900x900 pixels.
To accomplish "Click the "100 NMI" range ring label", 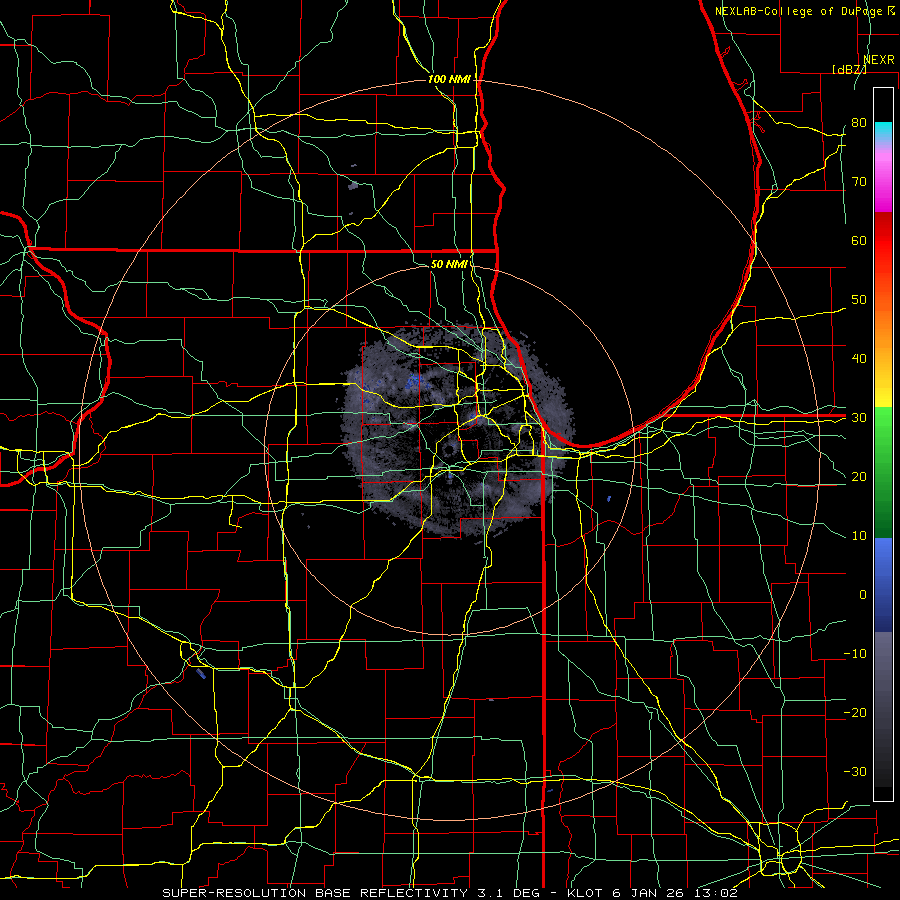I will click(x=449, y=79).
